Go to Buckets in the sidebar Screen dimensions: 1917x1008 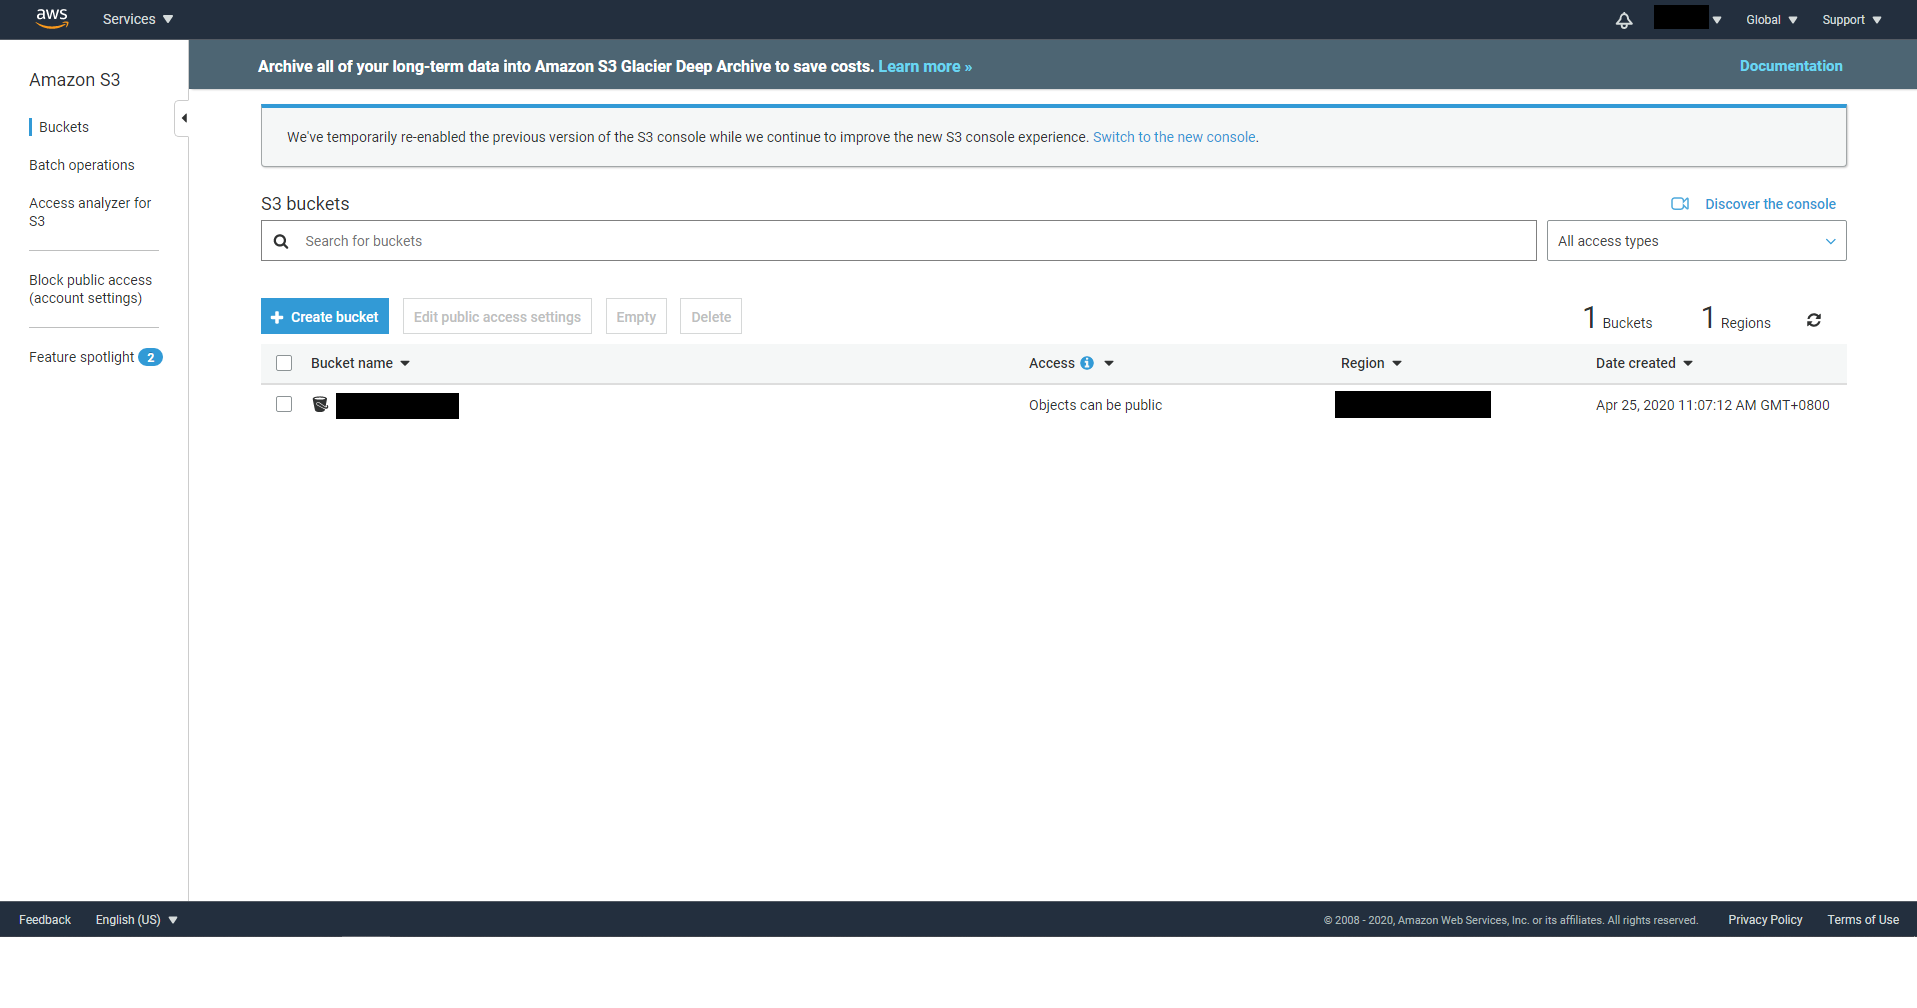tap(64, 127)
